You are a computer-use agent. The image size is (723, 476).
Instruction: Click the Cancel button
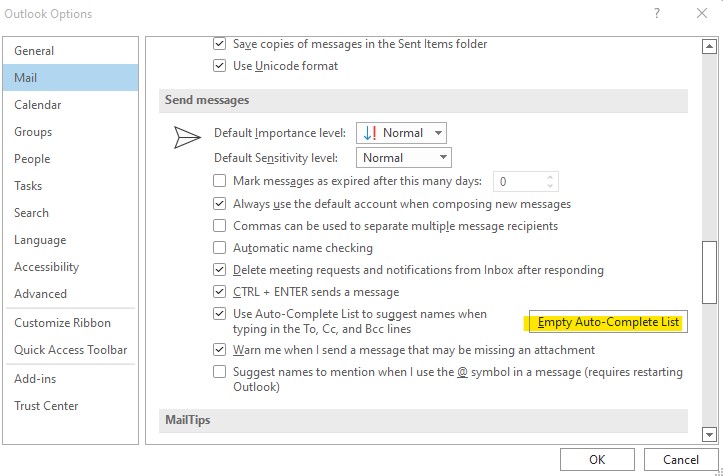(x=681, y=459)
